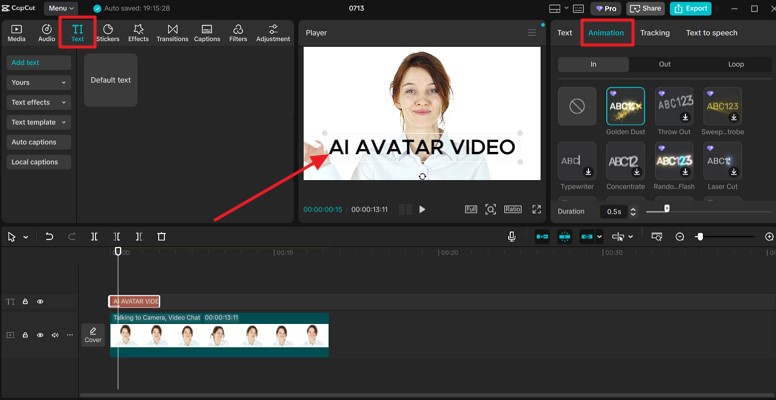Adjust the animation Duration slider
Viewport: 776px width, 400px height.
tap(667, 210)
